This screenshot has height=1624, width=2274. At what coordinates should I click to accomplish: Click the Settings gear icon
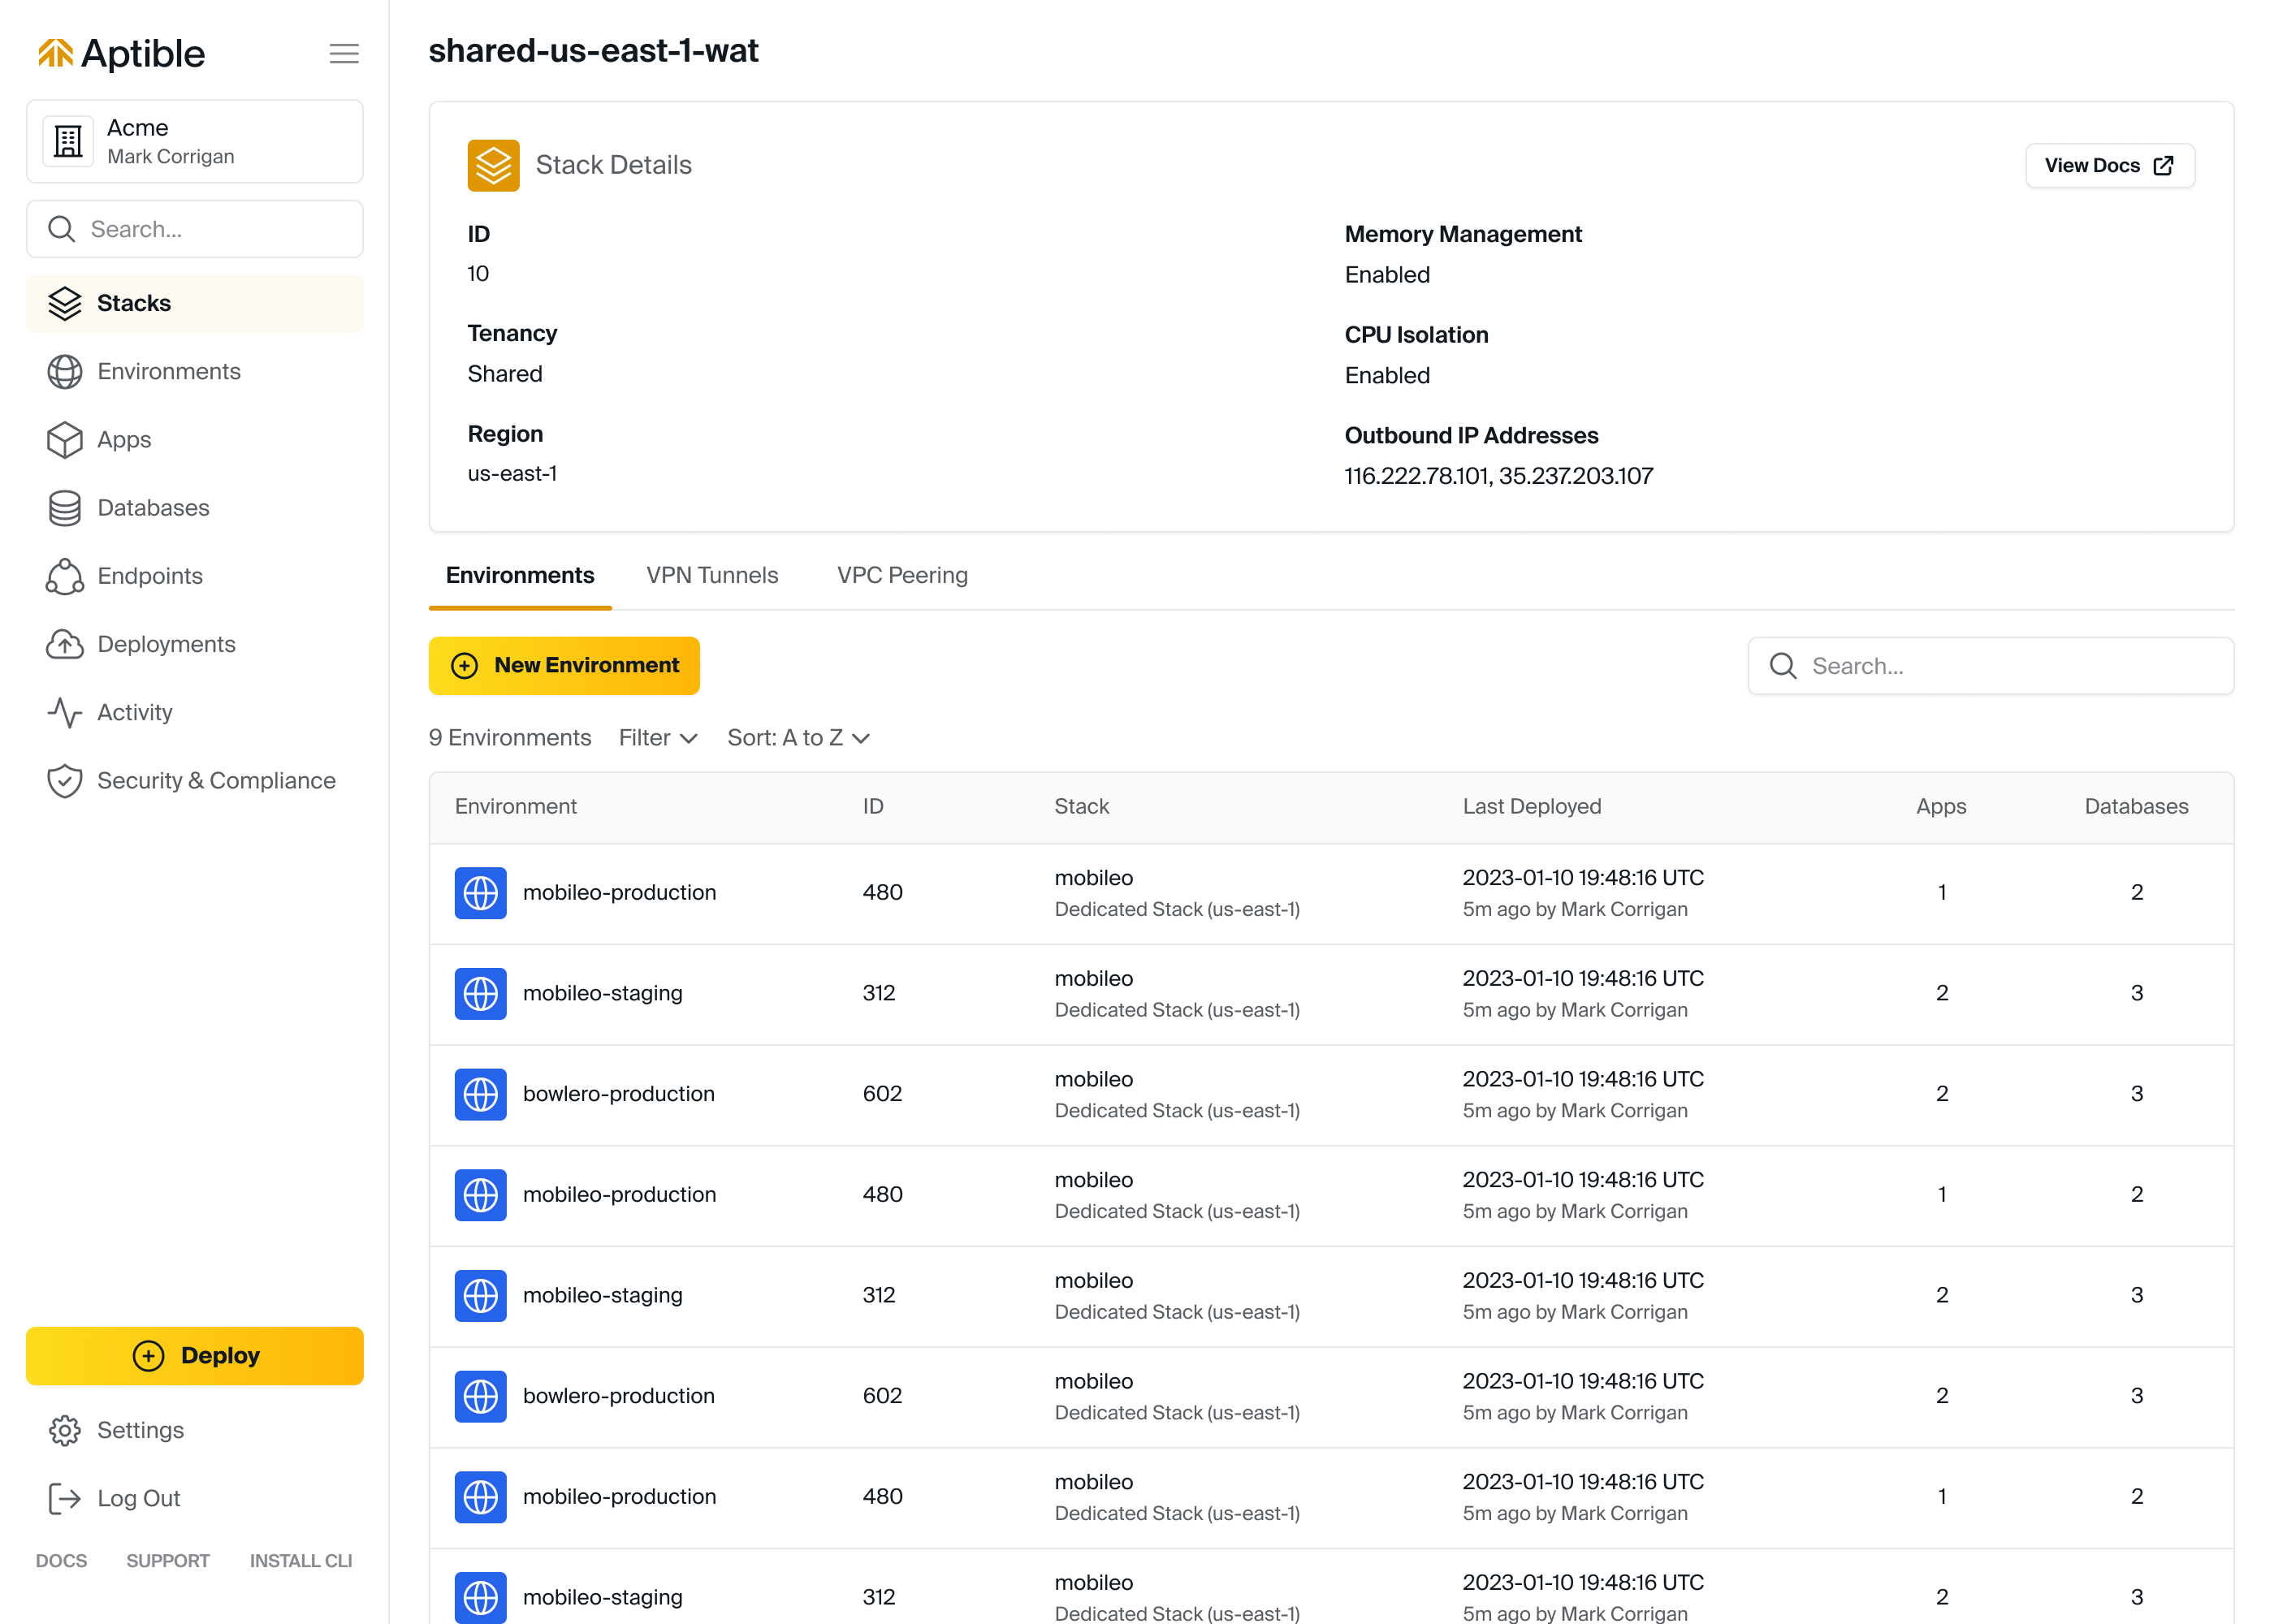(x=65, y=1431)
